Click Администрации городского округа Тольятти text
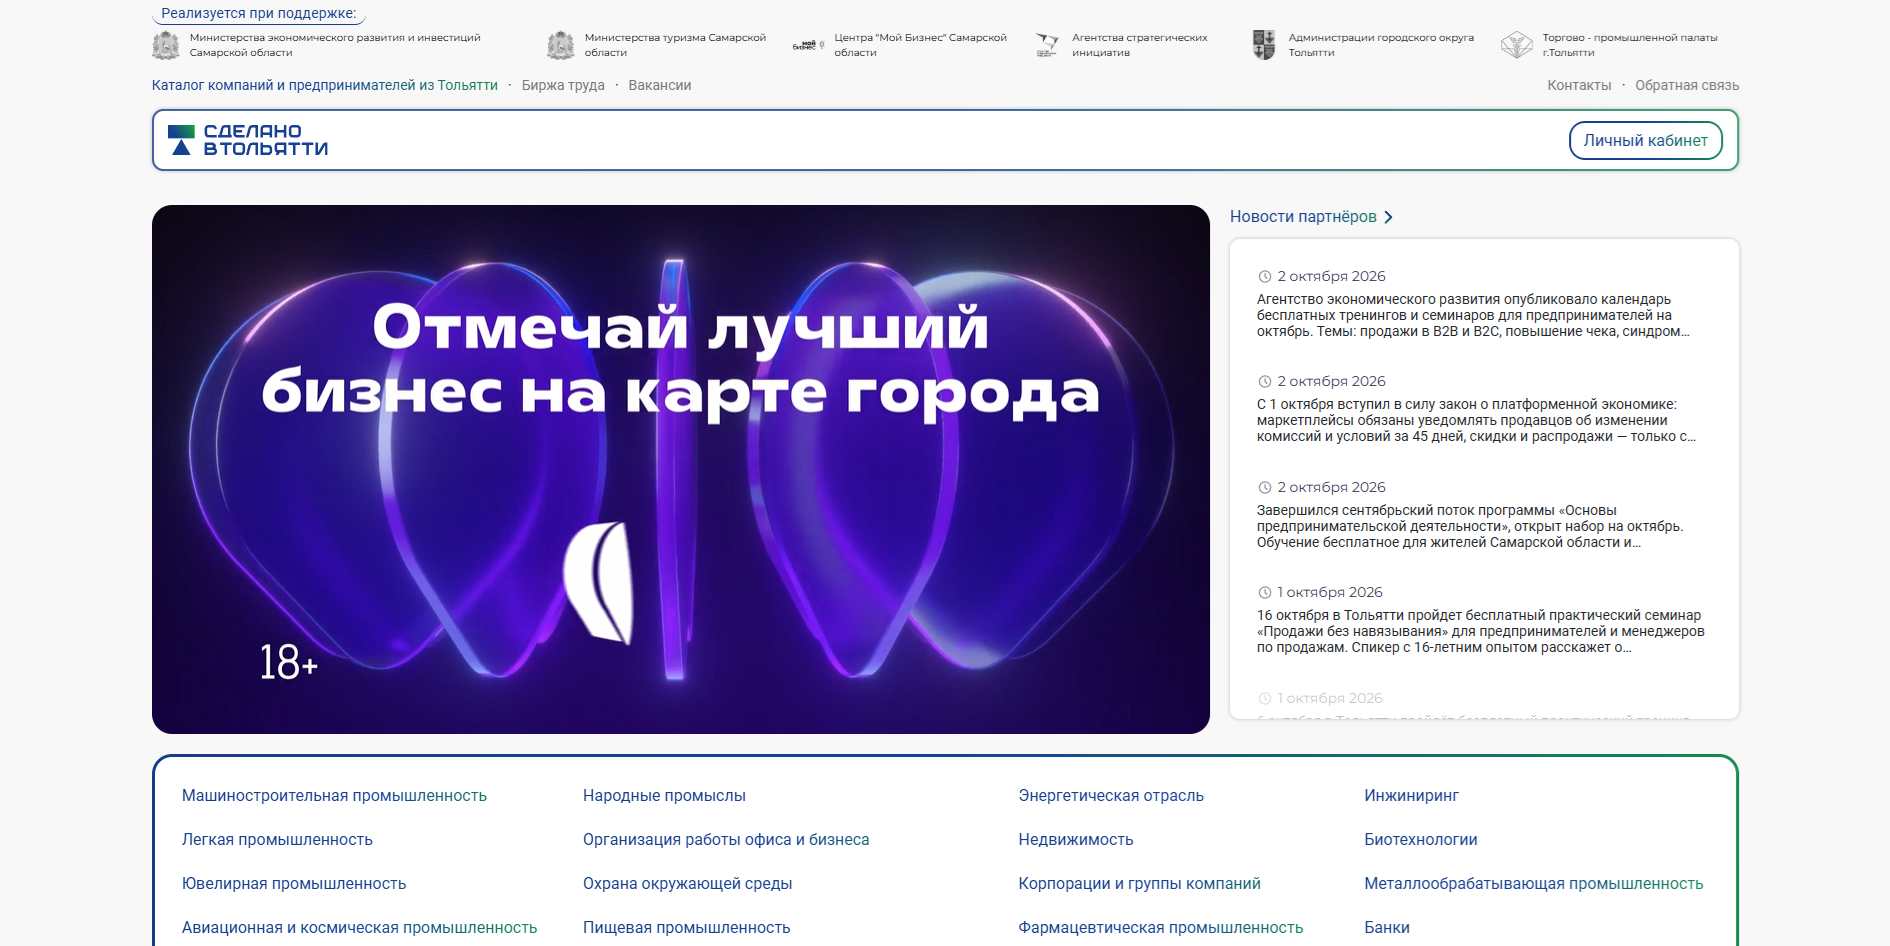 (x=1381, y=45)
